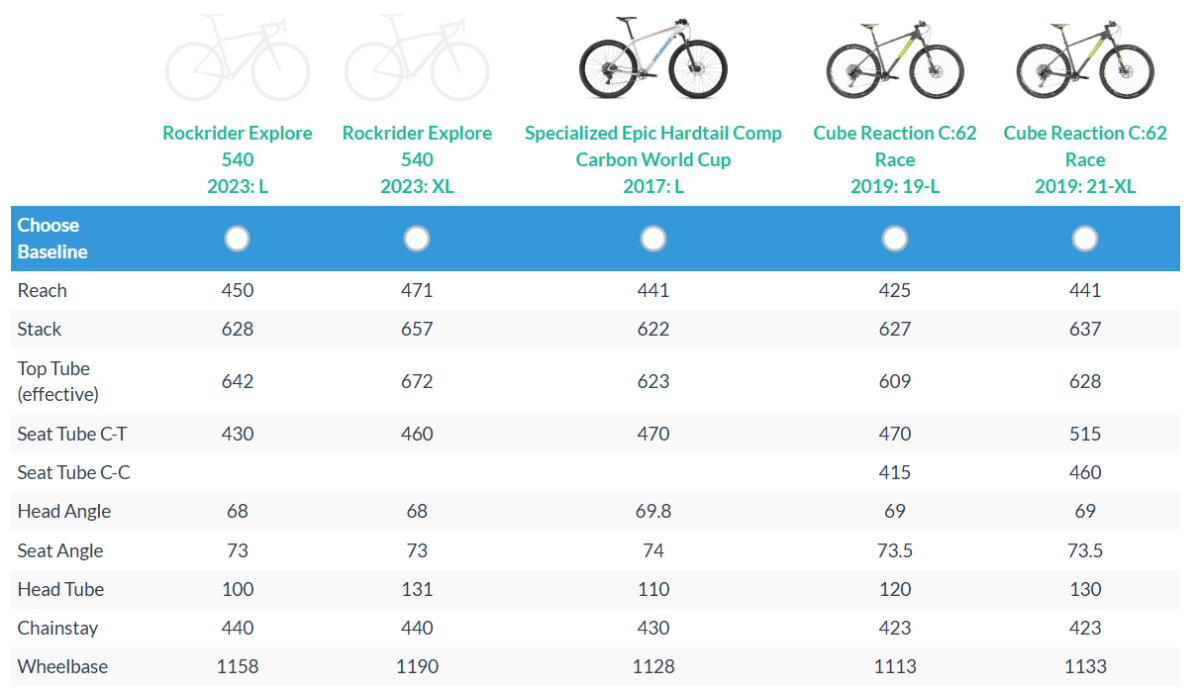Open Specialized Epic Hardtail Comp Carbon link
This screenshot has height=691, width=1200.
(x=653, y=160)
